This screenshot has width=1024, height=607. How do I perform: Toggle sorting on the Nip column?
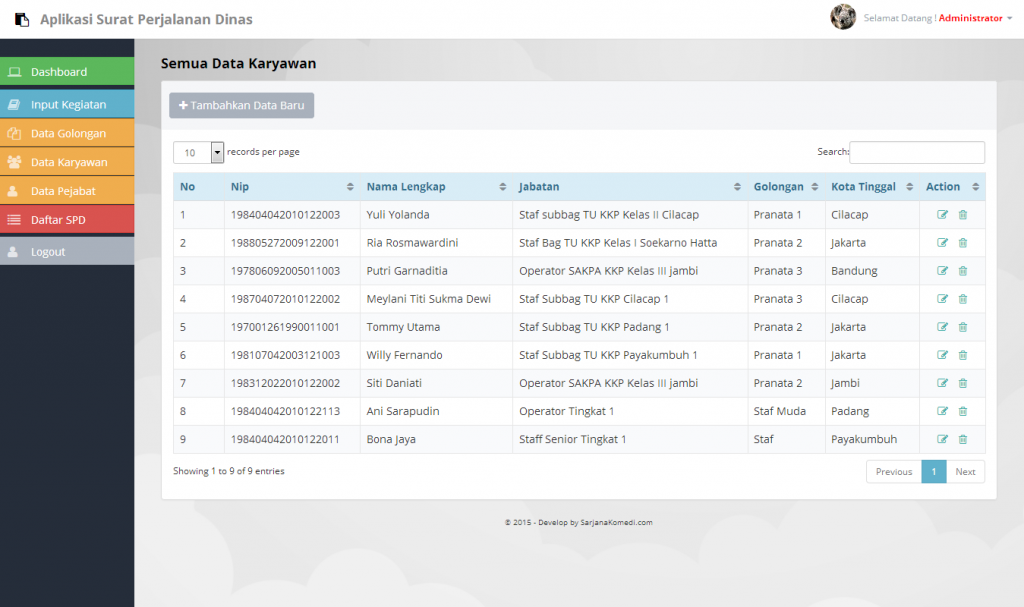click(x=351, y=186)
